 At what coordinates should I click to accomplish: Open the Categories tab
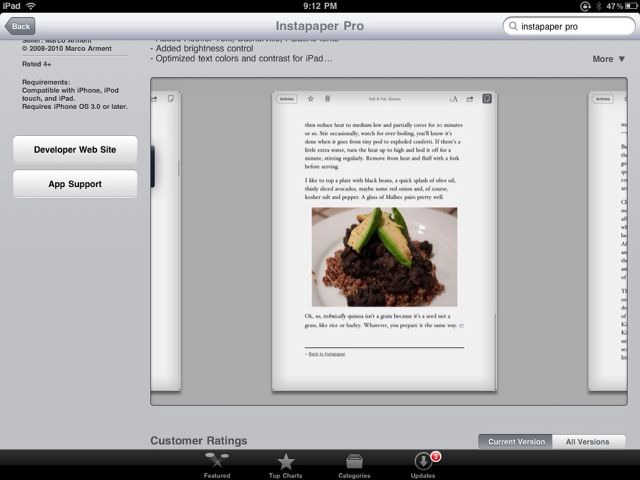tap(354, 465)
